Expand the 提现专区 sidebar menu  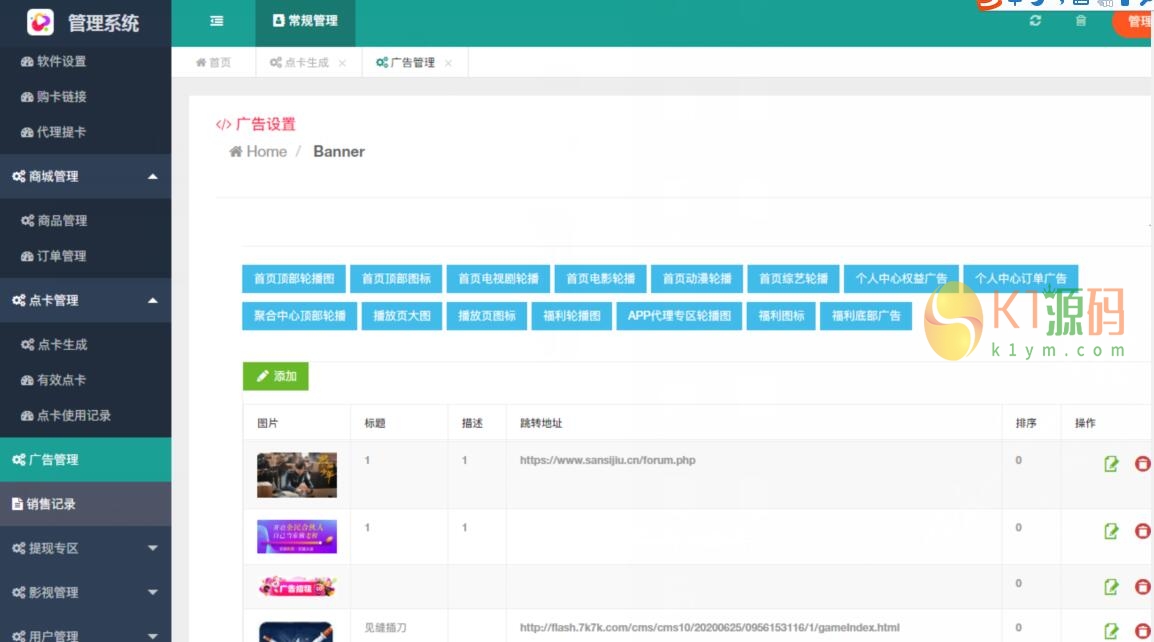tap(152, 548)
